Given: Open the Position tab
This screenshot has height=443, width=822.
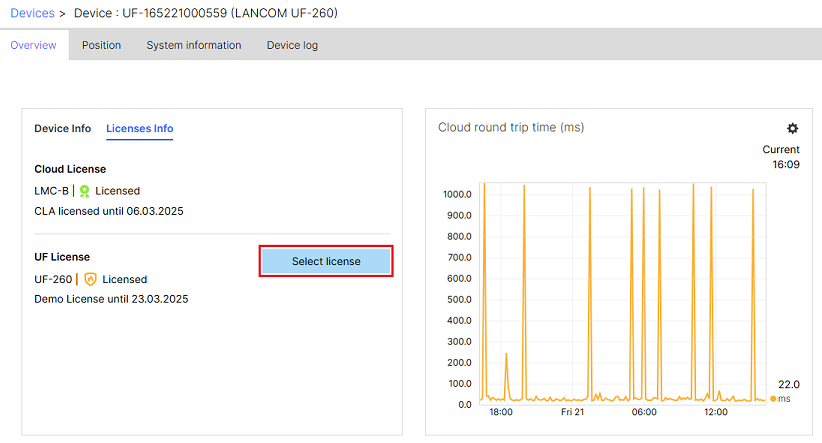Looking at the screenshot, I should [101, 45].
